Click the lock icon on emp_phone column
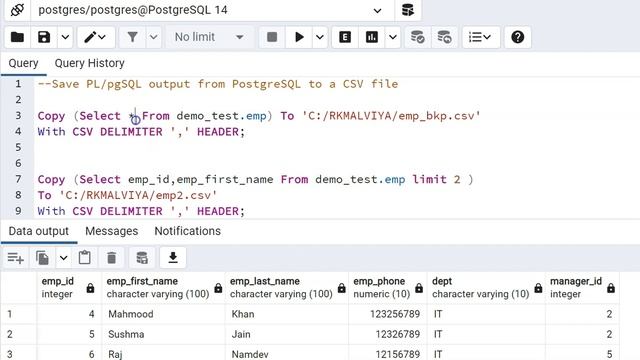The image size is (640, 360). [419, 288]
